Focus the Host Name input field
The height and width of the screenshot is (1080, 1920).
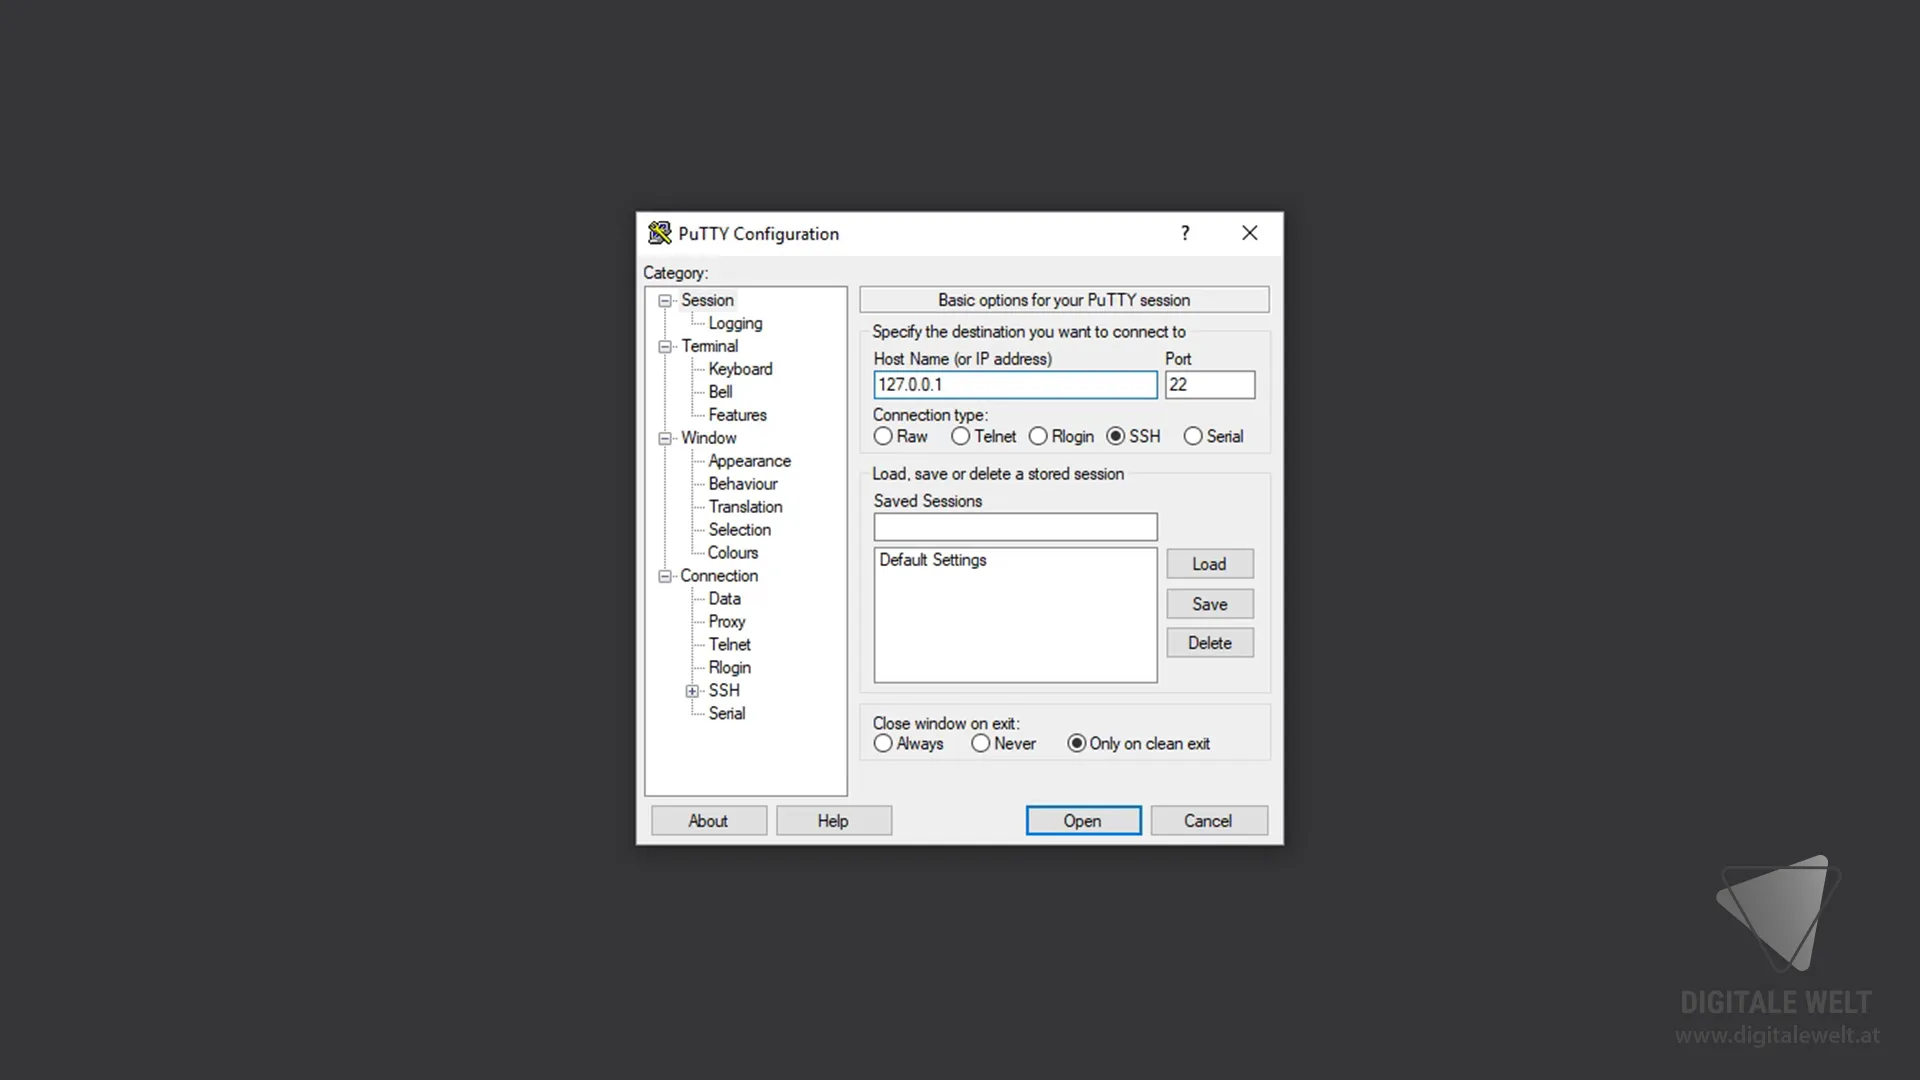pyautogui.click(x=1015, y=385)
